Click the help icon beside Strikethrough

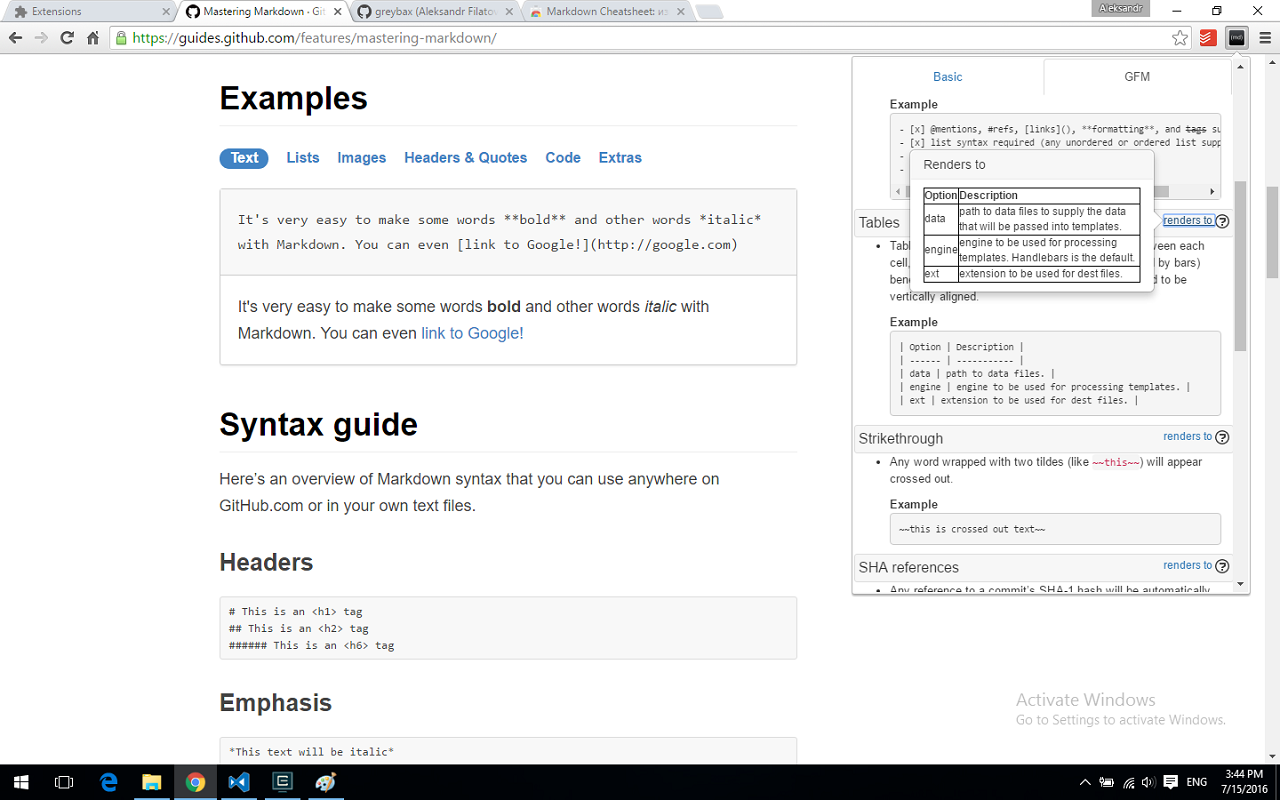coord(1222,437)
